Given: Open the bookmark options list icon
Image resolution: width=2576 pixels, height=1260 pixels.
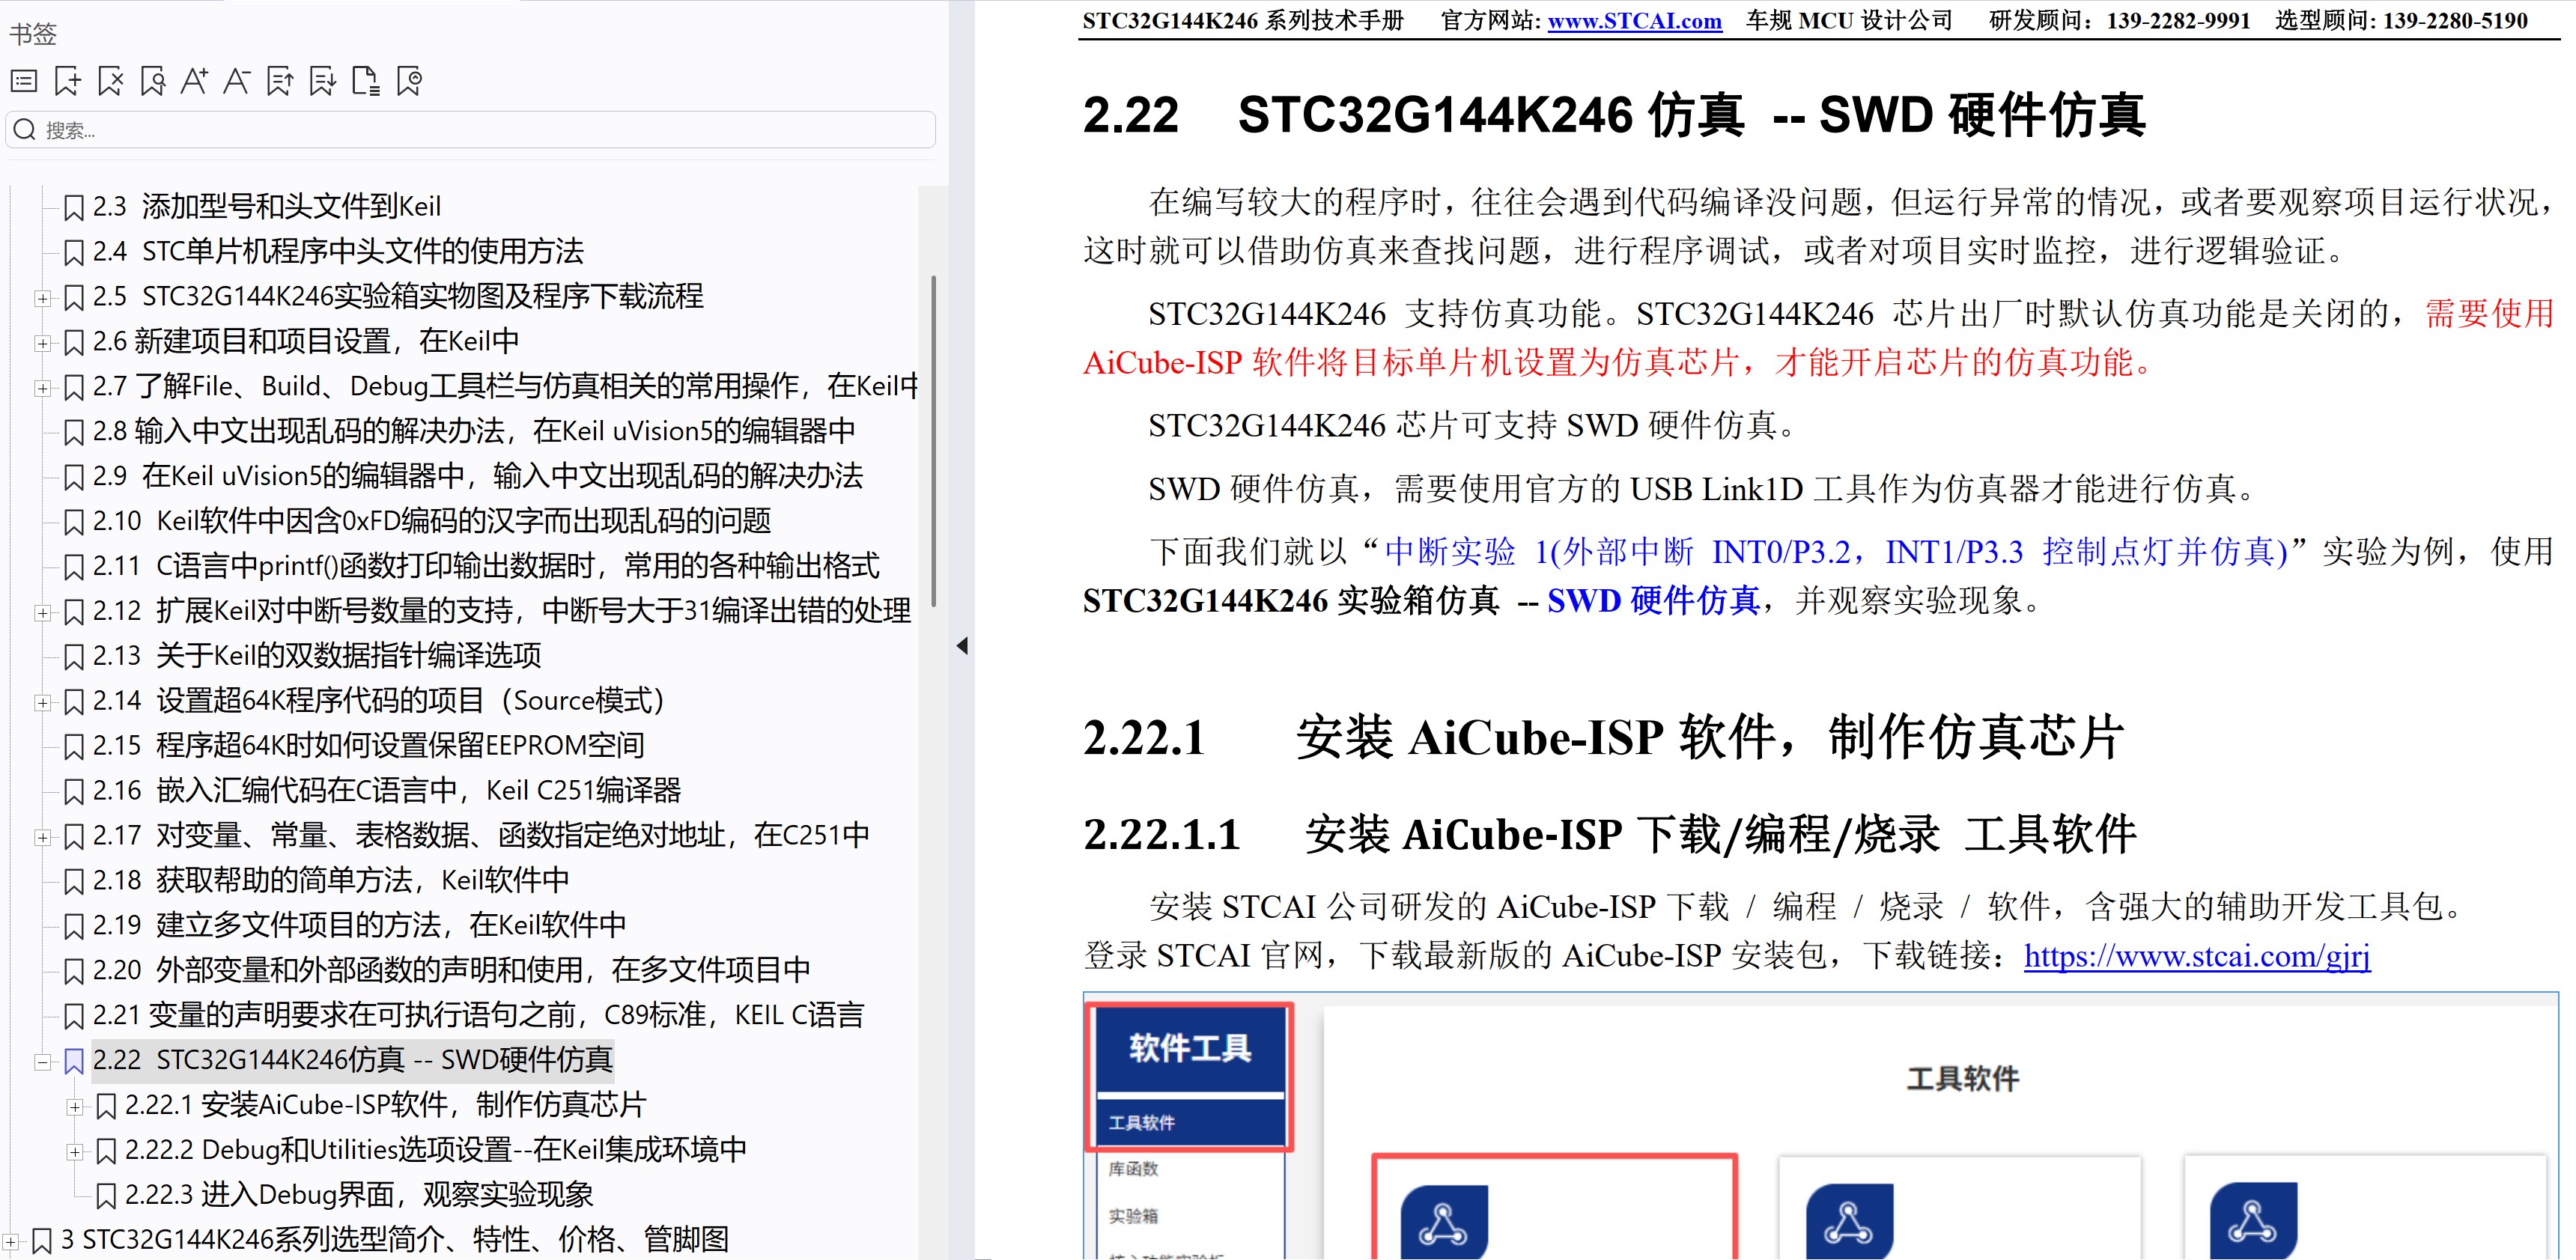Looking at the screenshot, I should coord(24,81).
